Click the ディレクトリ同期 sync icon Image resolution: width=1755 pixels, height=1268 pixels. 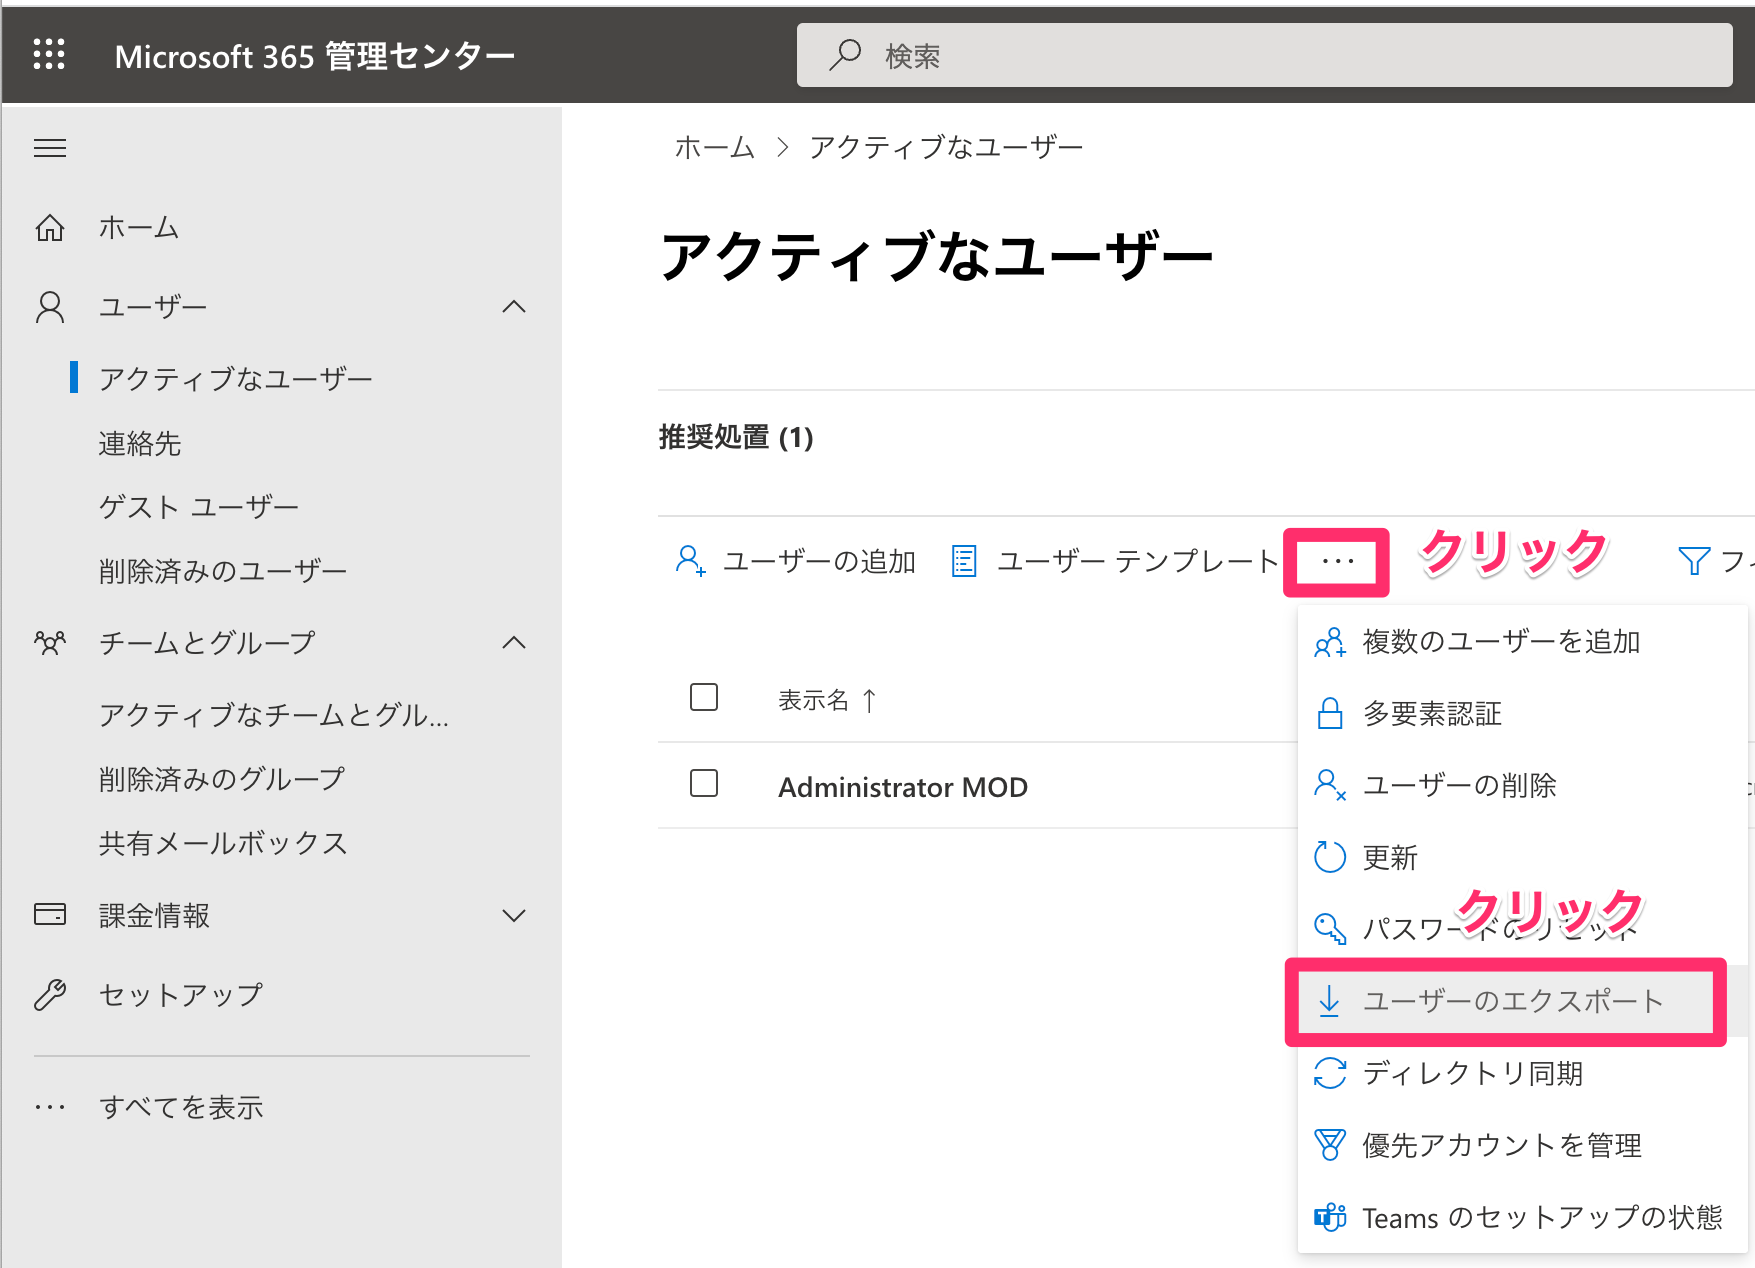[x=1330, y=1073]
